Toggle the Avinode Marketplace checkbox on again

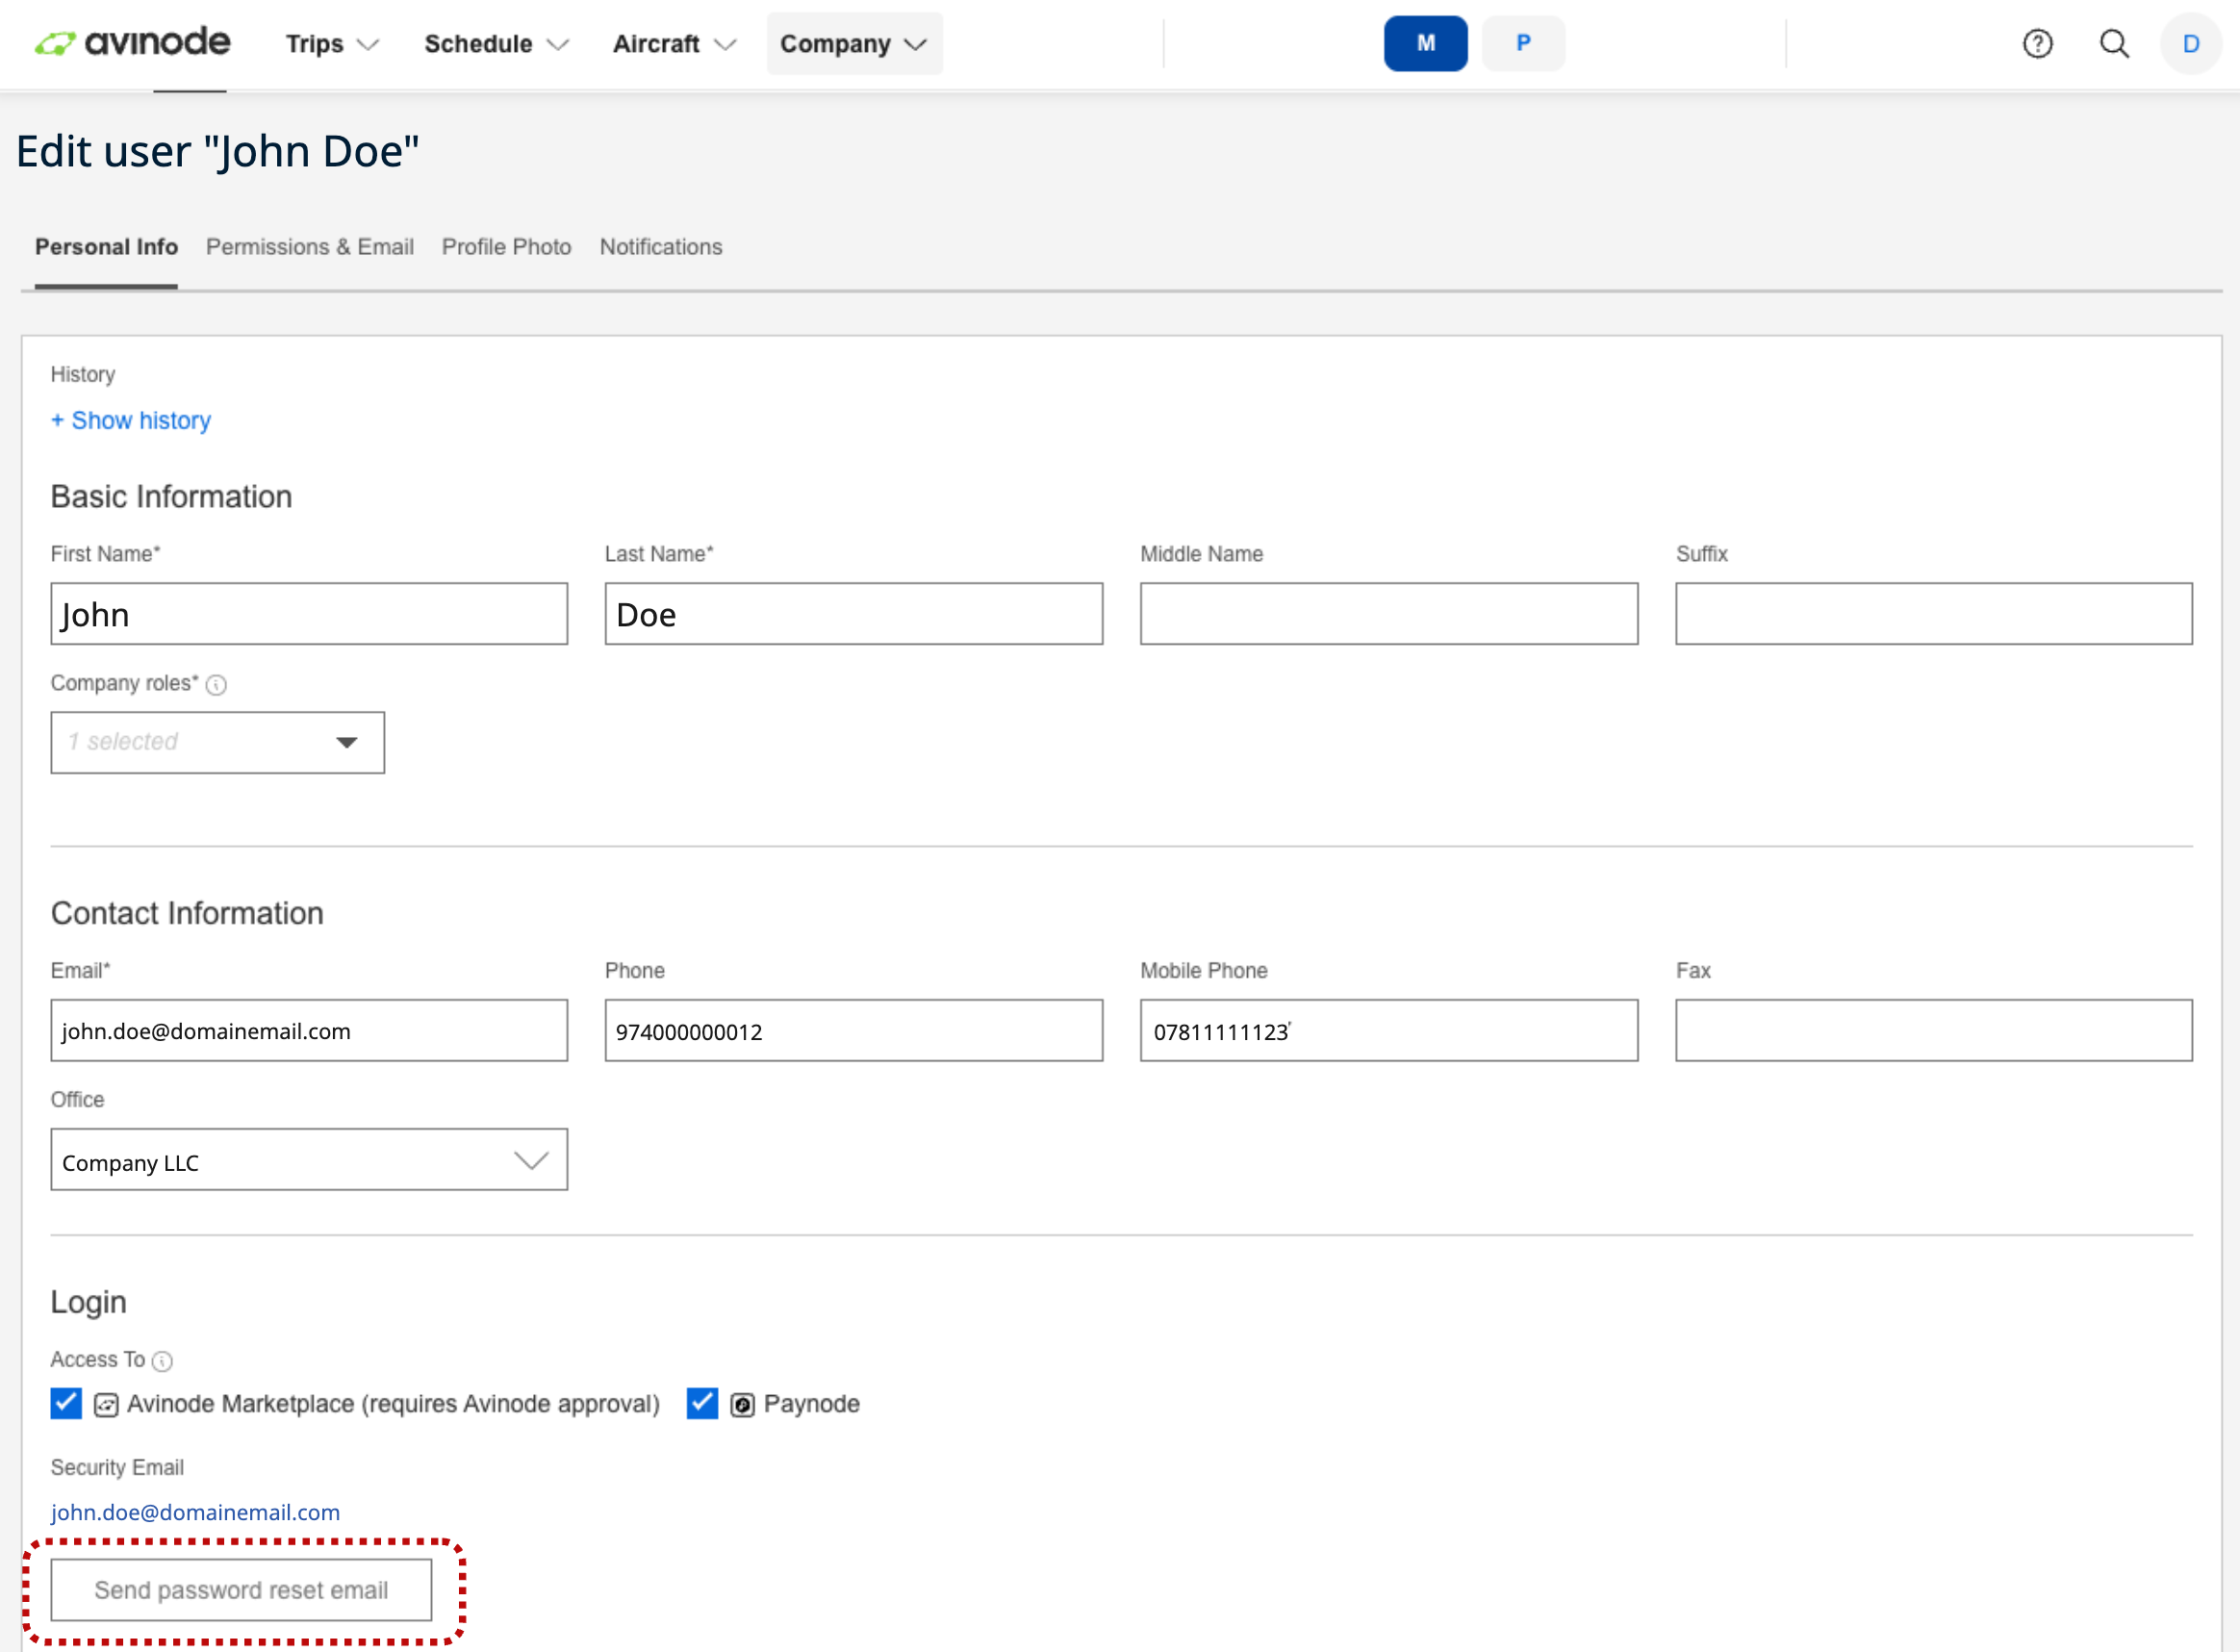65,1404
